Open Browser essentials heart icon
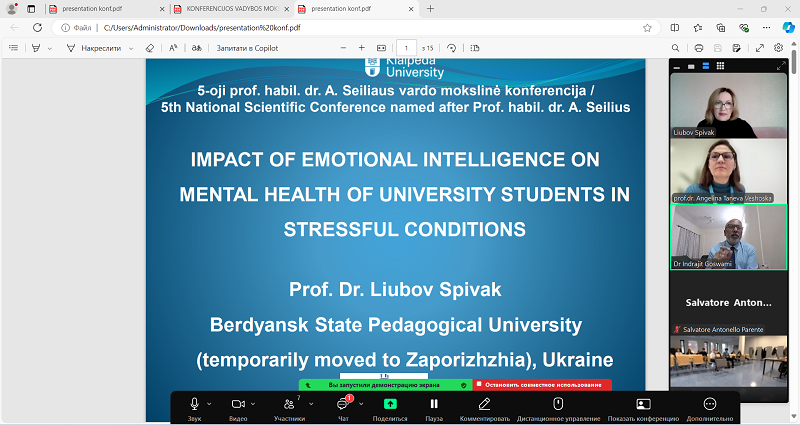This screenshot has width=800, height=425. [x=743, y=28]
